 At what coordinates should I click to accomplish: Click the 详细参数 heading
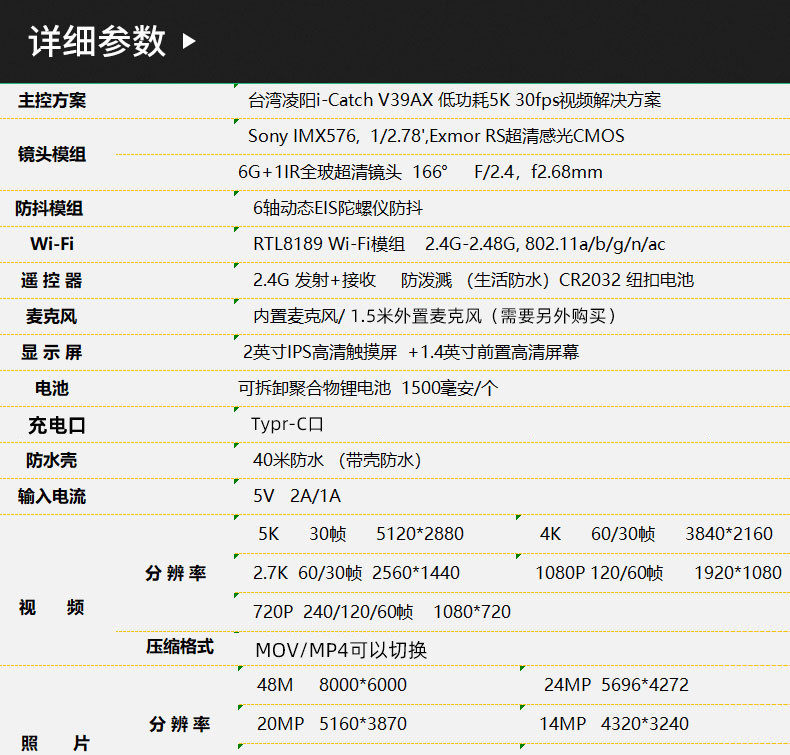pos(97,41)
